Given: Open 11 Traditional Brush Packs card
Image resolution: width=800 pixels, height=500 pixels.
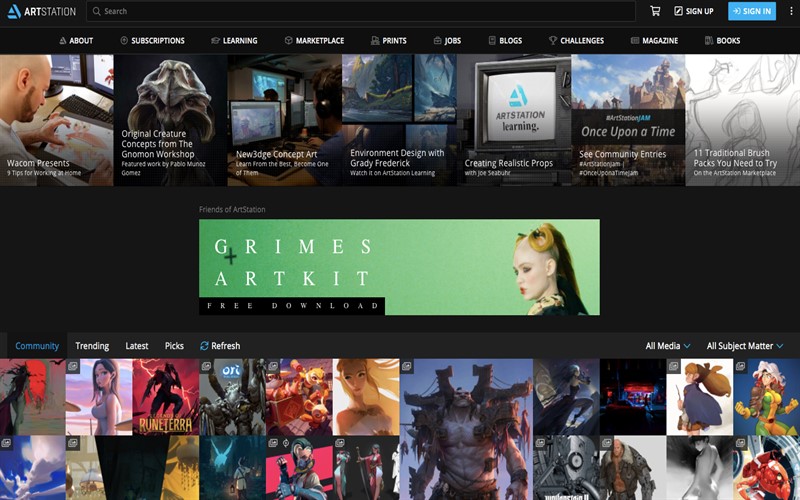Looking at the screenshot, I should [x=743, y=120].
